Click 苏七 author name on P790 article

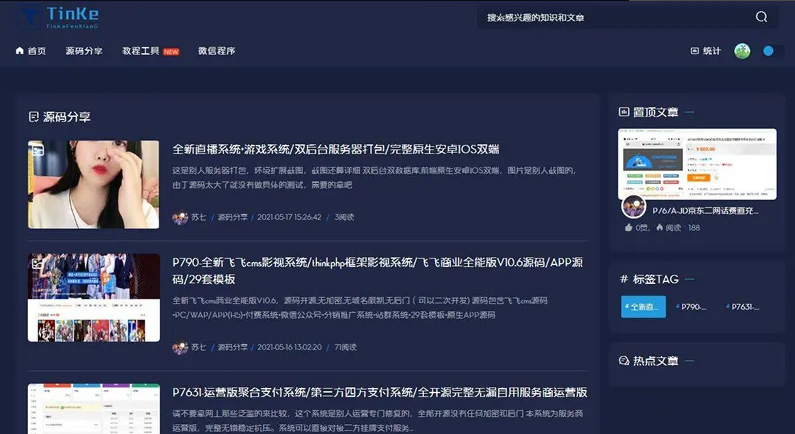pyautogui.click(x=198, y=347)
